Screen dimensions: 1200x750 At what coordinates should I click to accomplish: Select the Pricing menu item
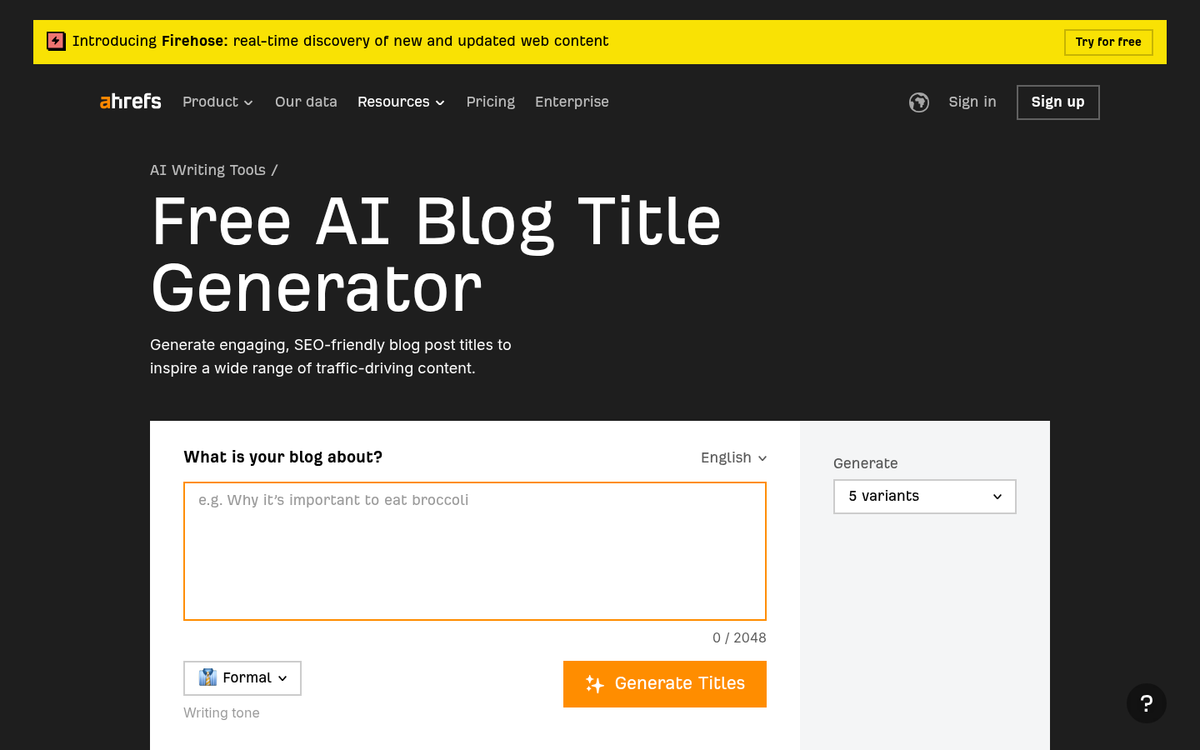coord(490,102)
